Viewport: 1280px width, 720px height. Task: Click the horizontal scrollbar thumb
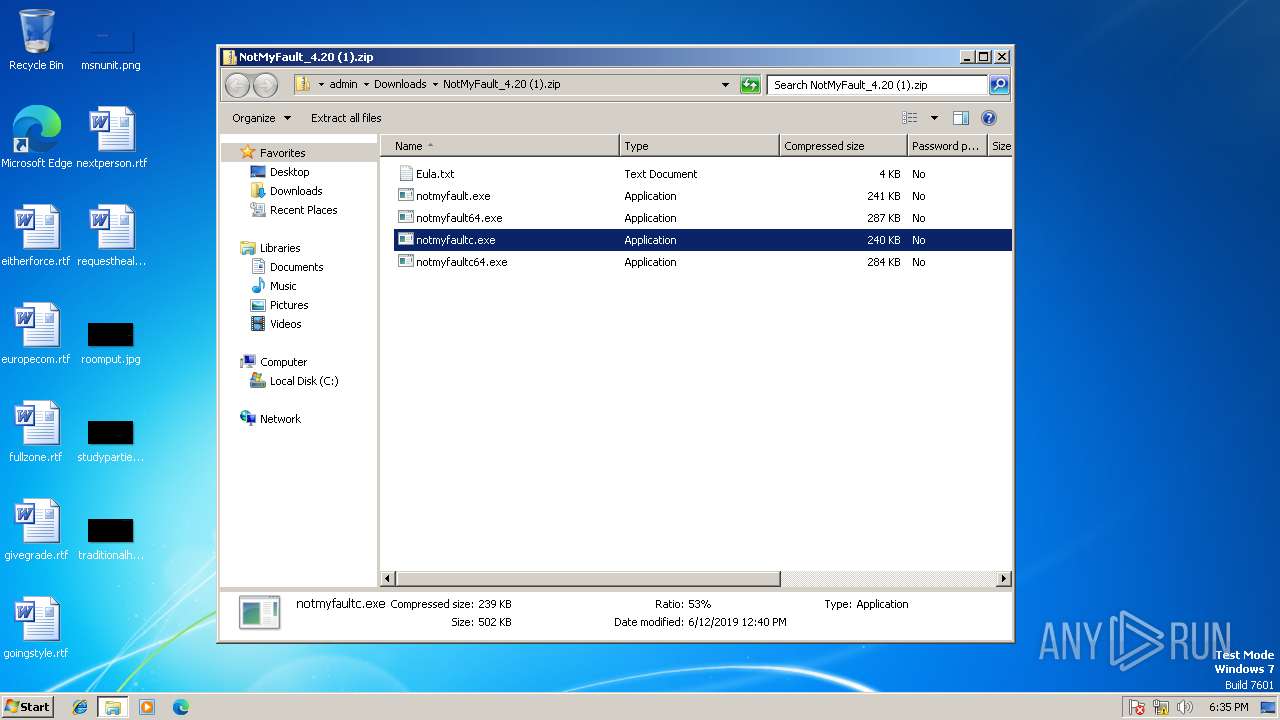click(x=588, y=579)
